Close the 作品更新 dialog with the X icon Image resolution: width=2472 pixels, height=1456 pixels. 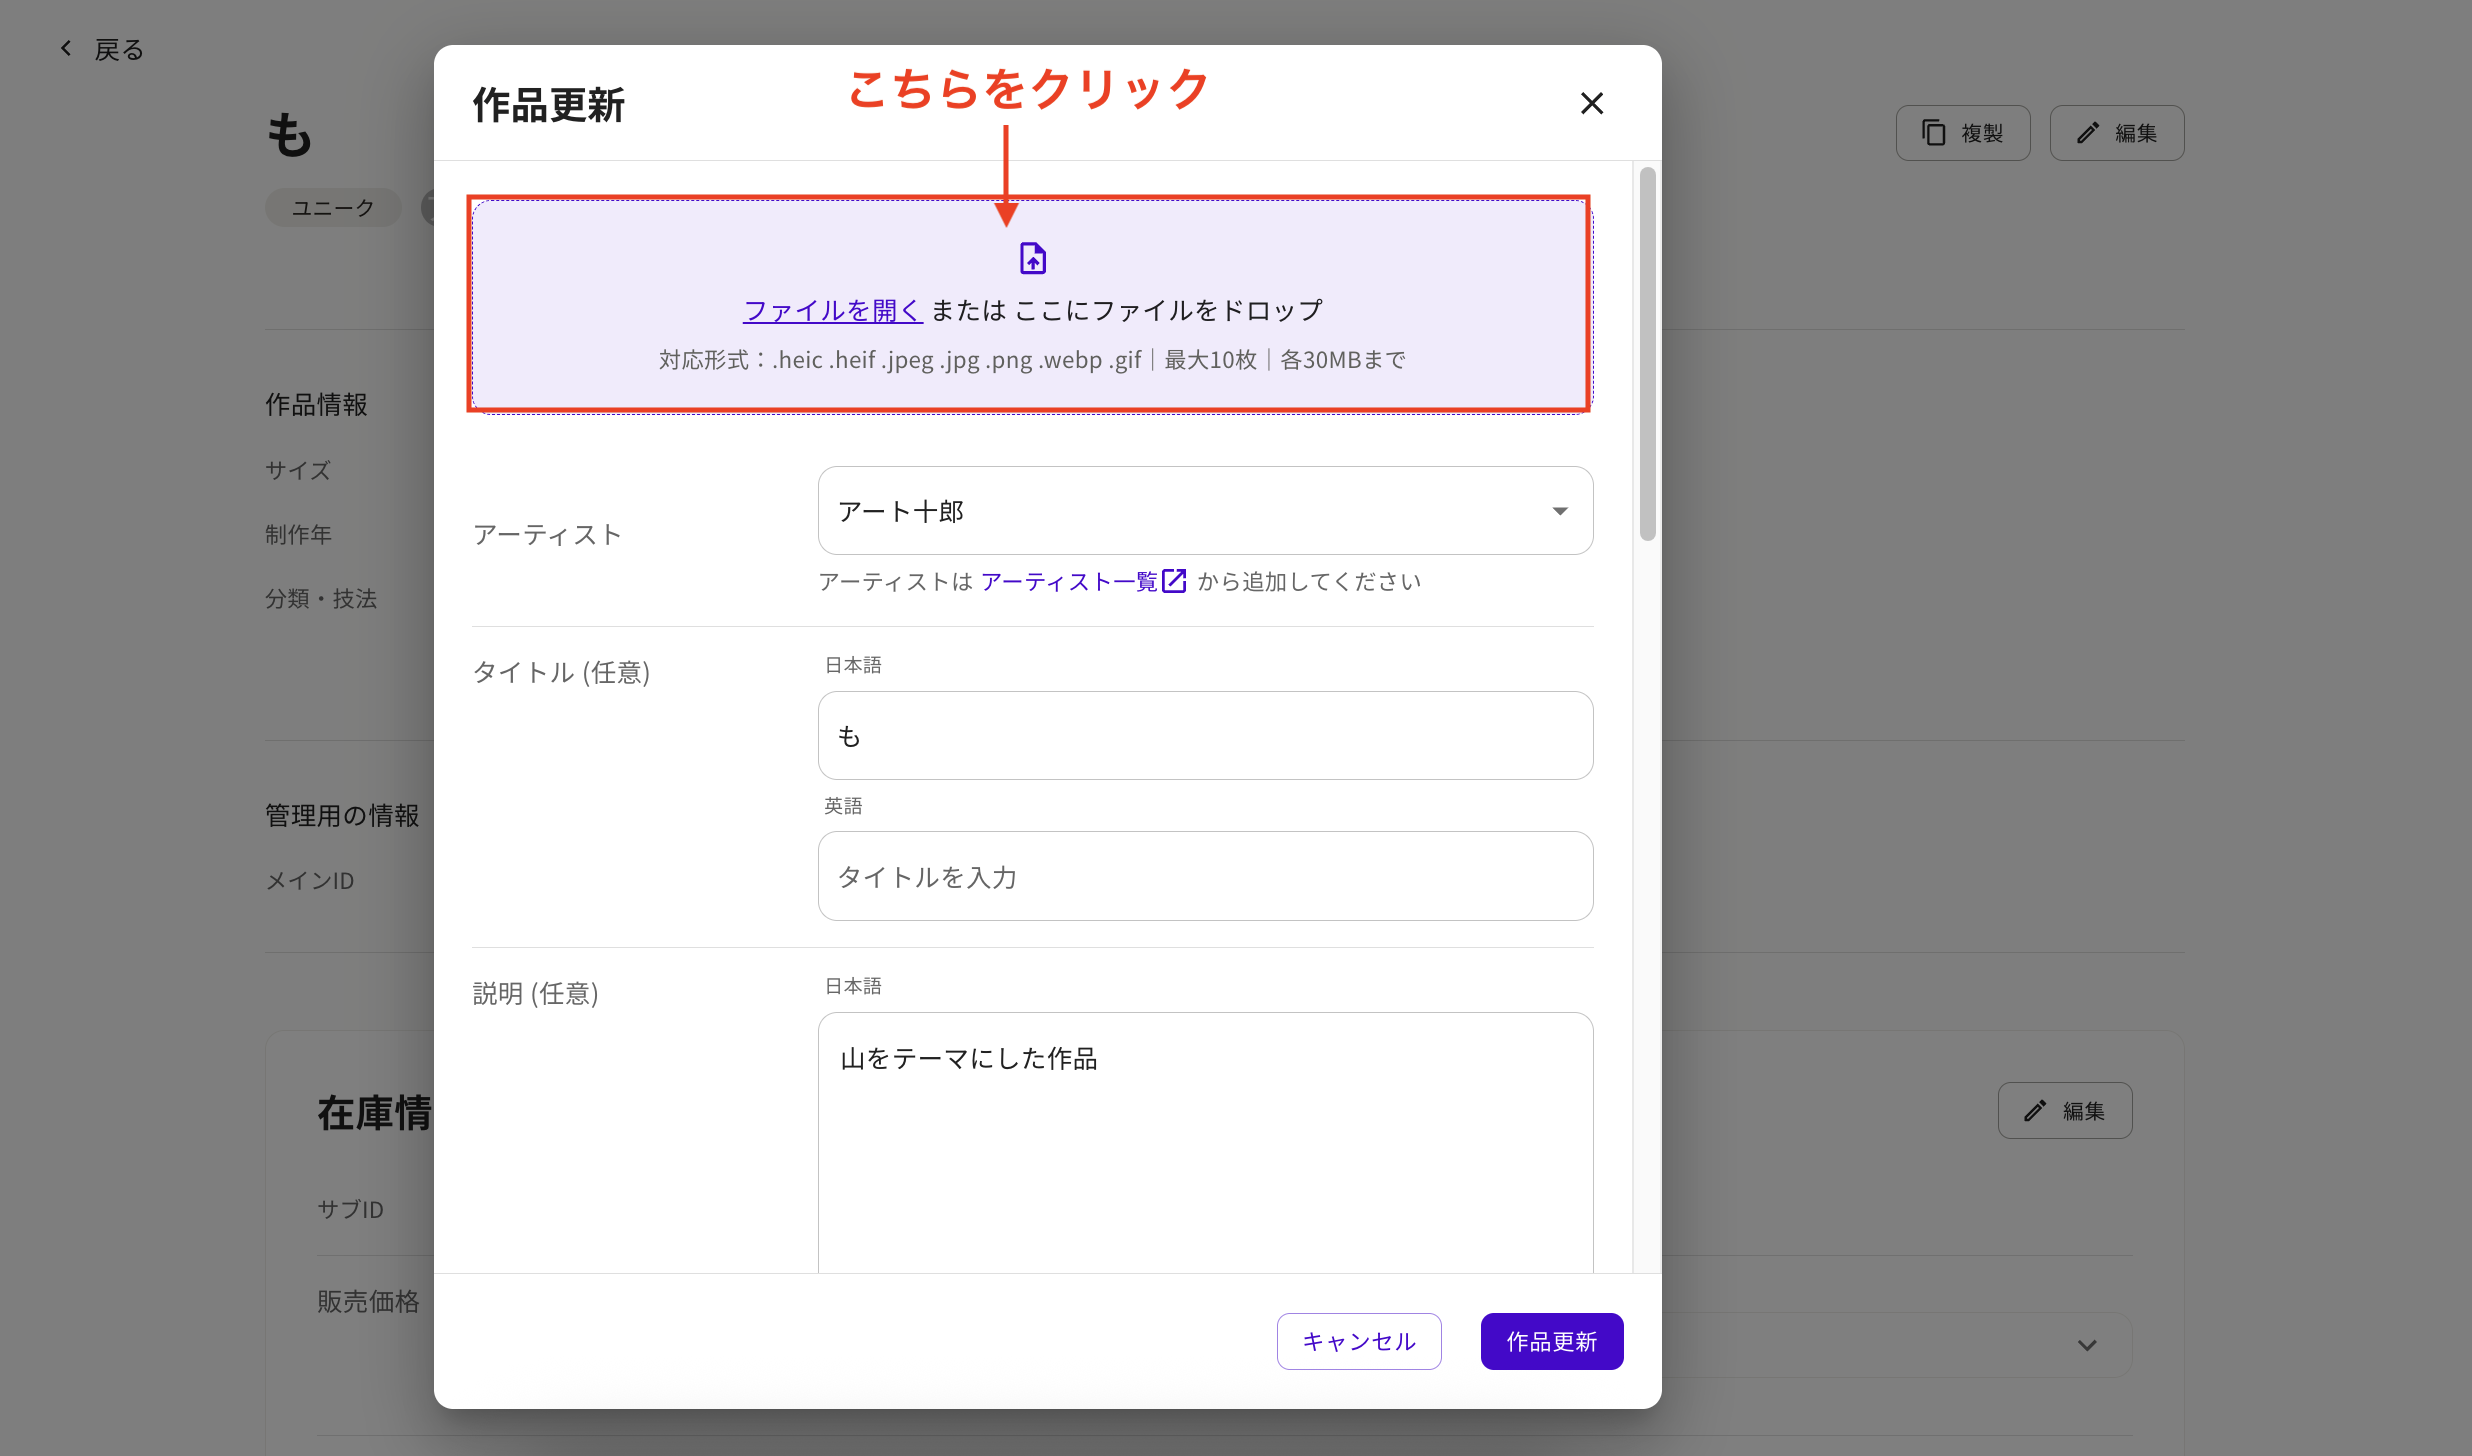(1591, 103)
